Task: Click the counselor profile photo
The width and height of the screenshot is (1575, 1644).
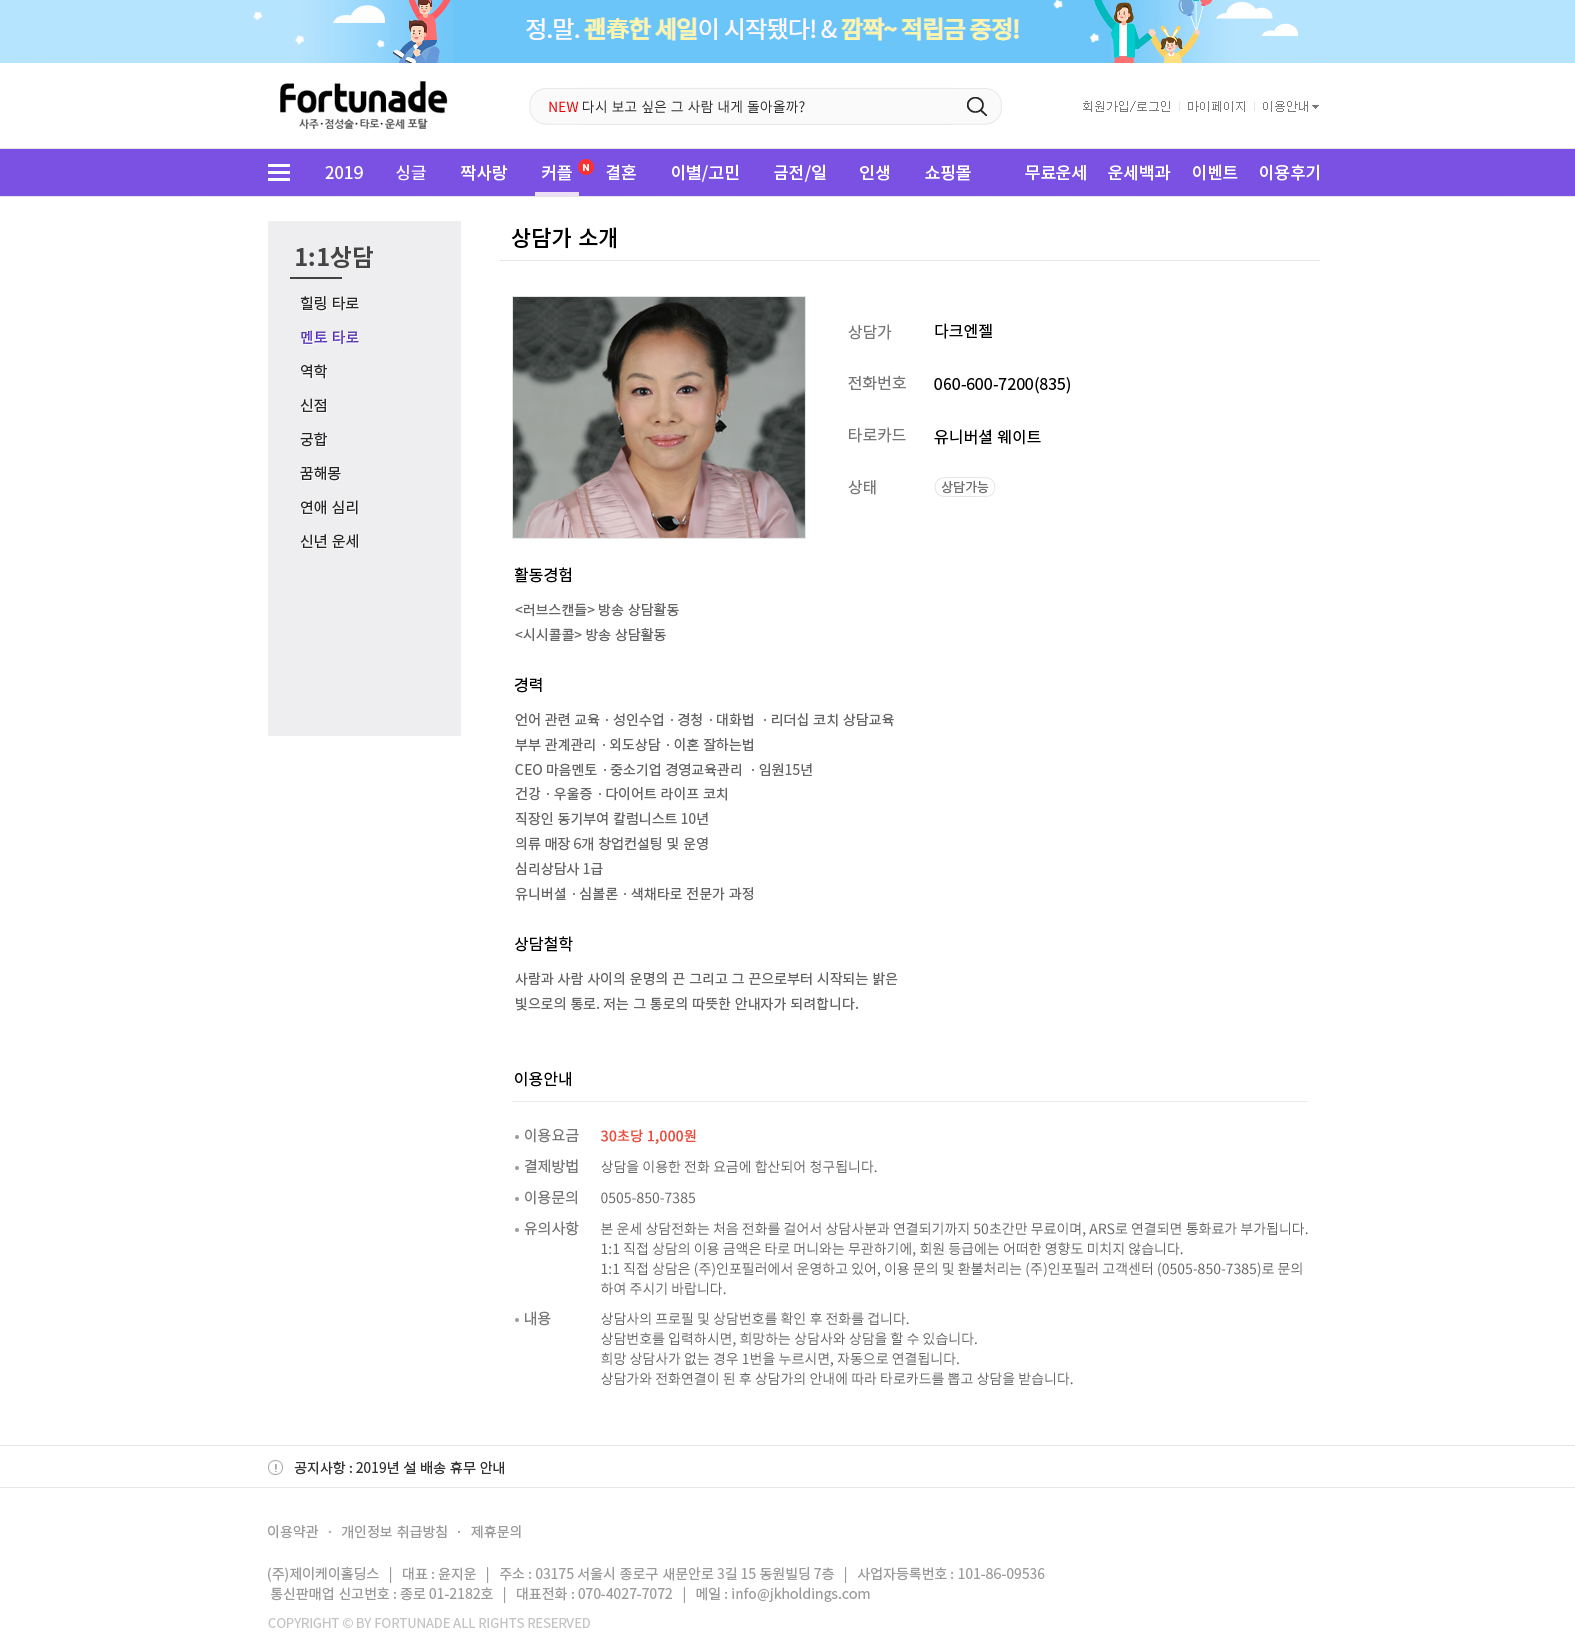Action: (x=659, y=417)
